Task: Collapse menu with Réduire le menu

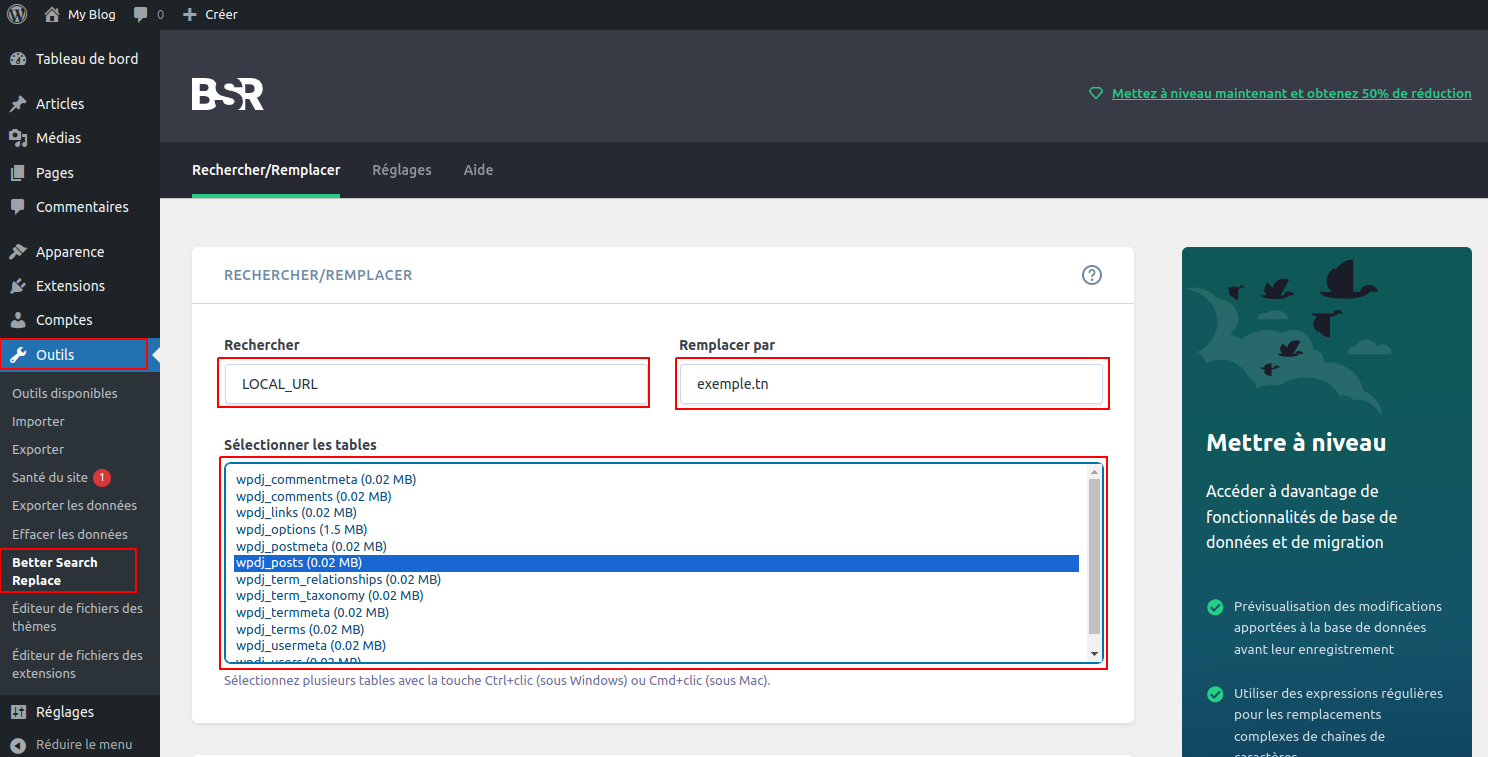Action: click(83, 744)
